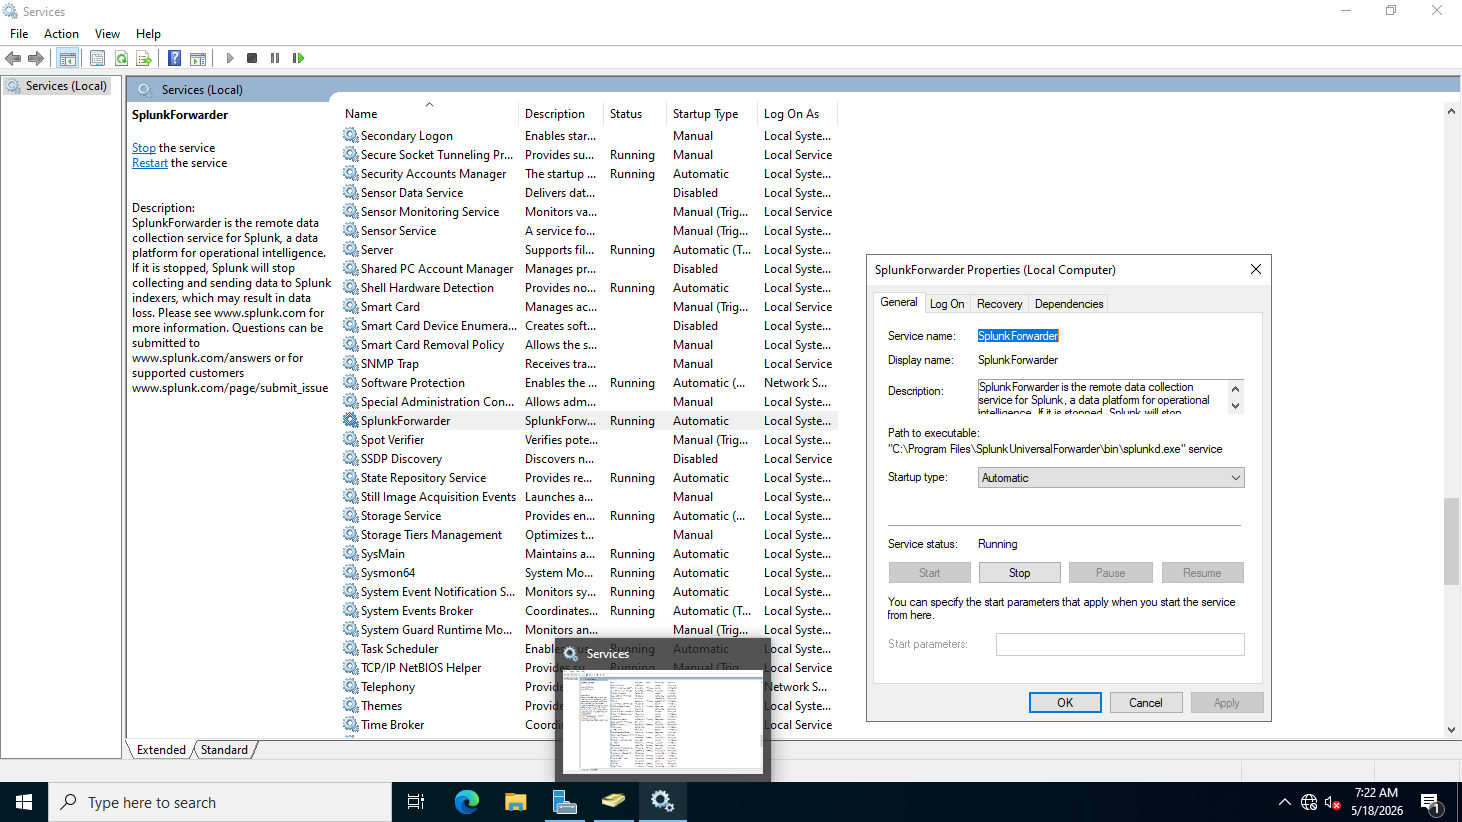The width and height of the screenshot is (1462, 822).
Task: Open Help via blue question mark icon
Action: pyautogui.click(x=174, y=58)
